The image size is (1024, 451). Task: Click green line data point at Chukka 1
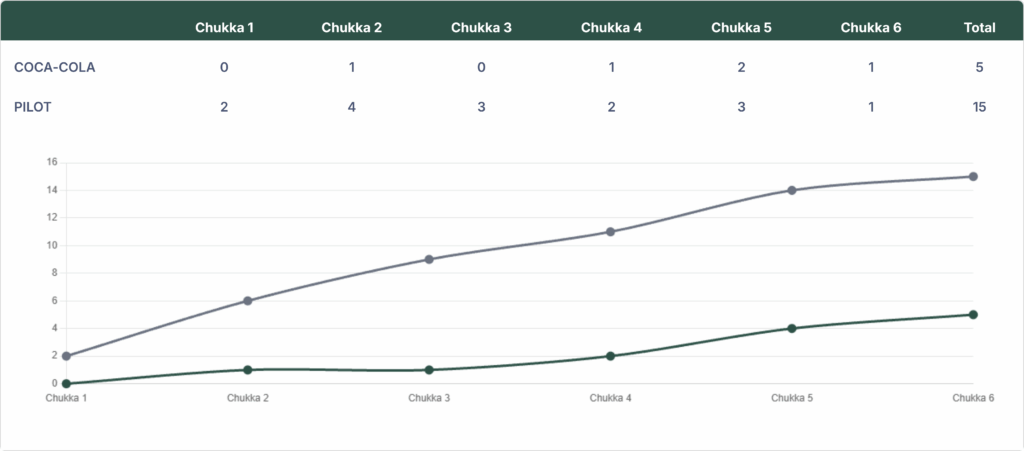[66, 383]
